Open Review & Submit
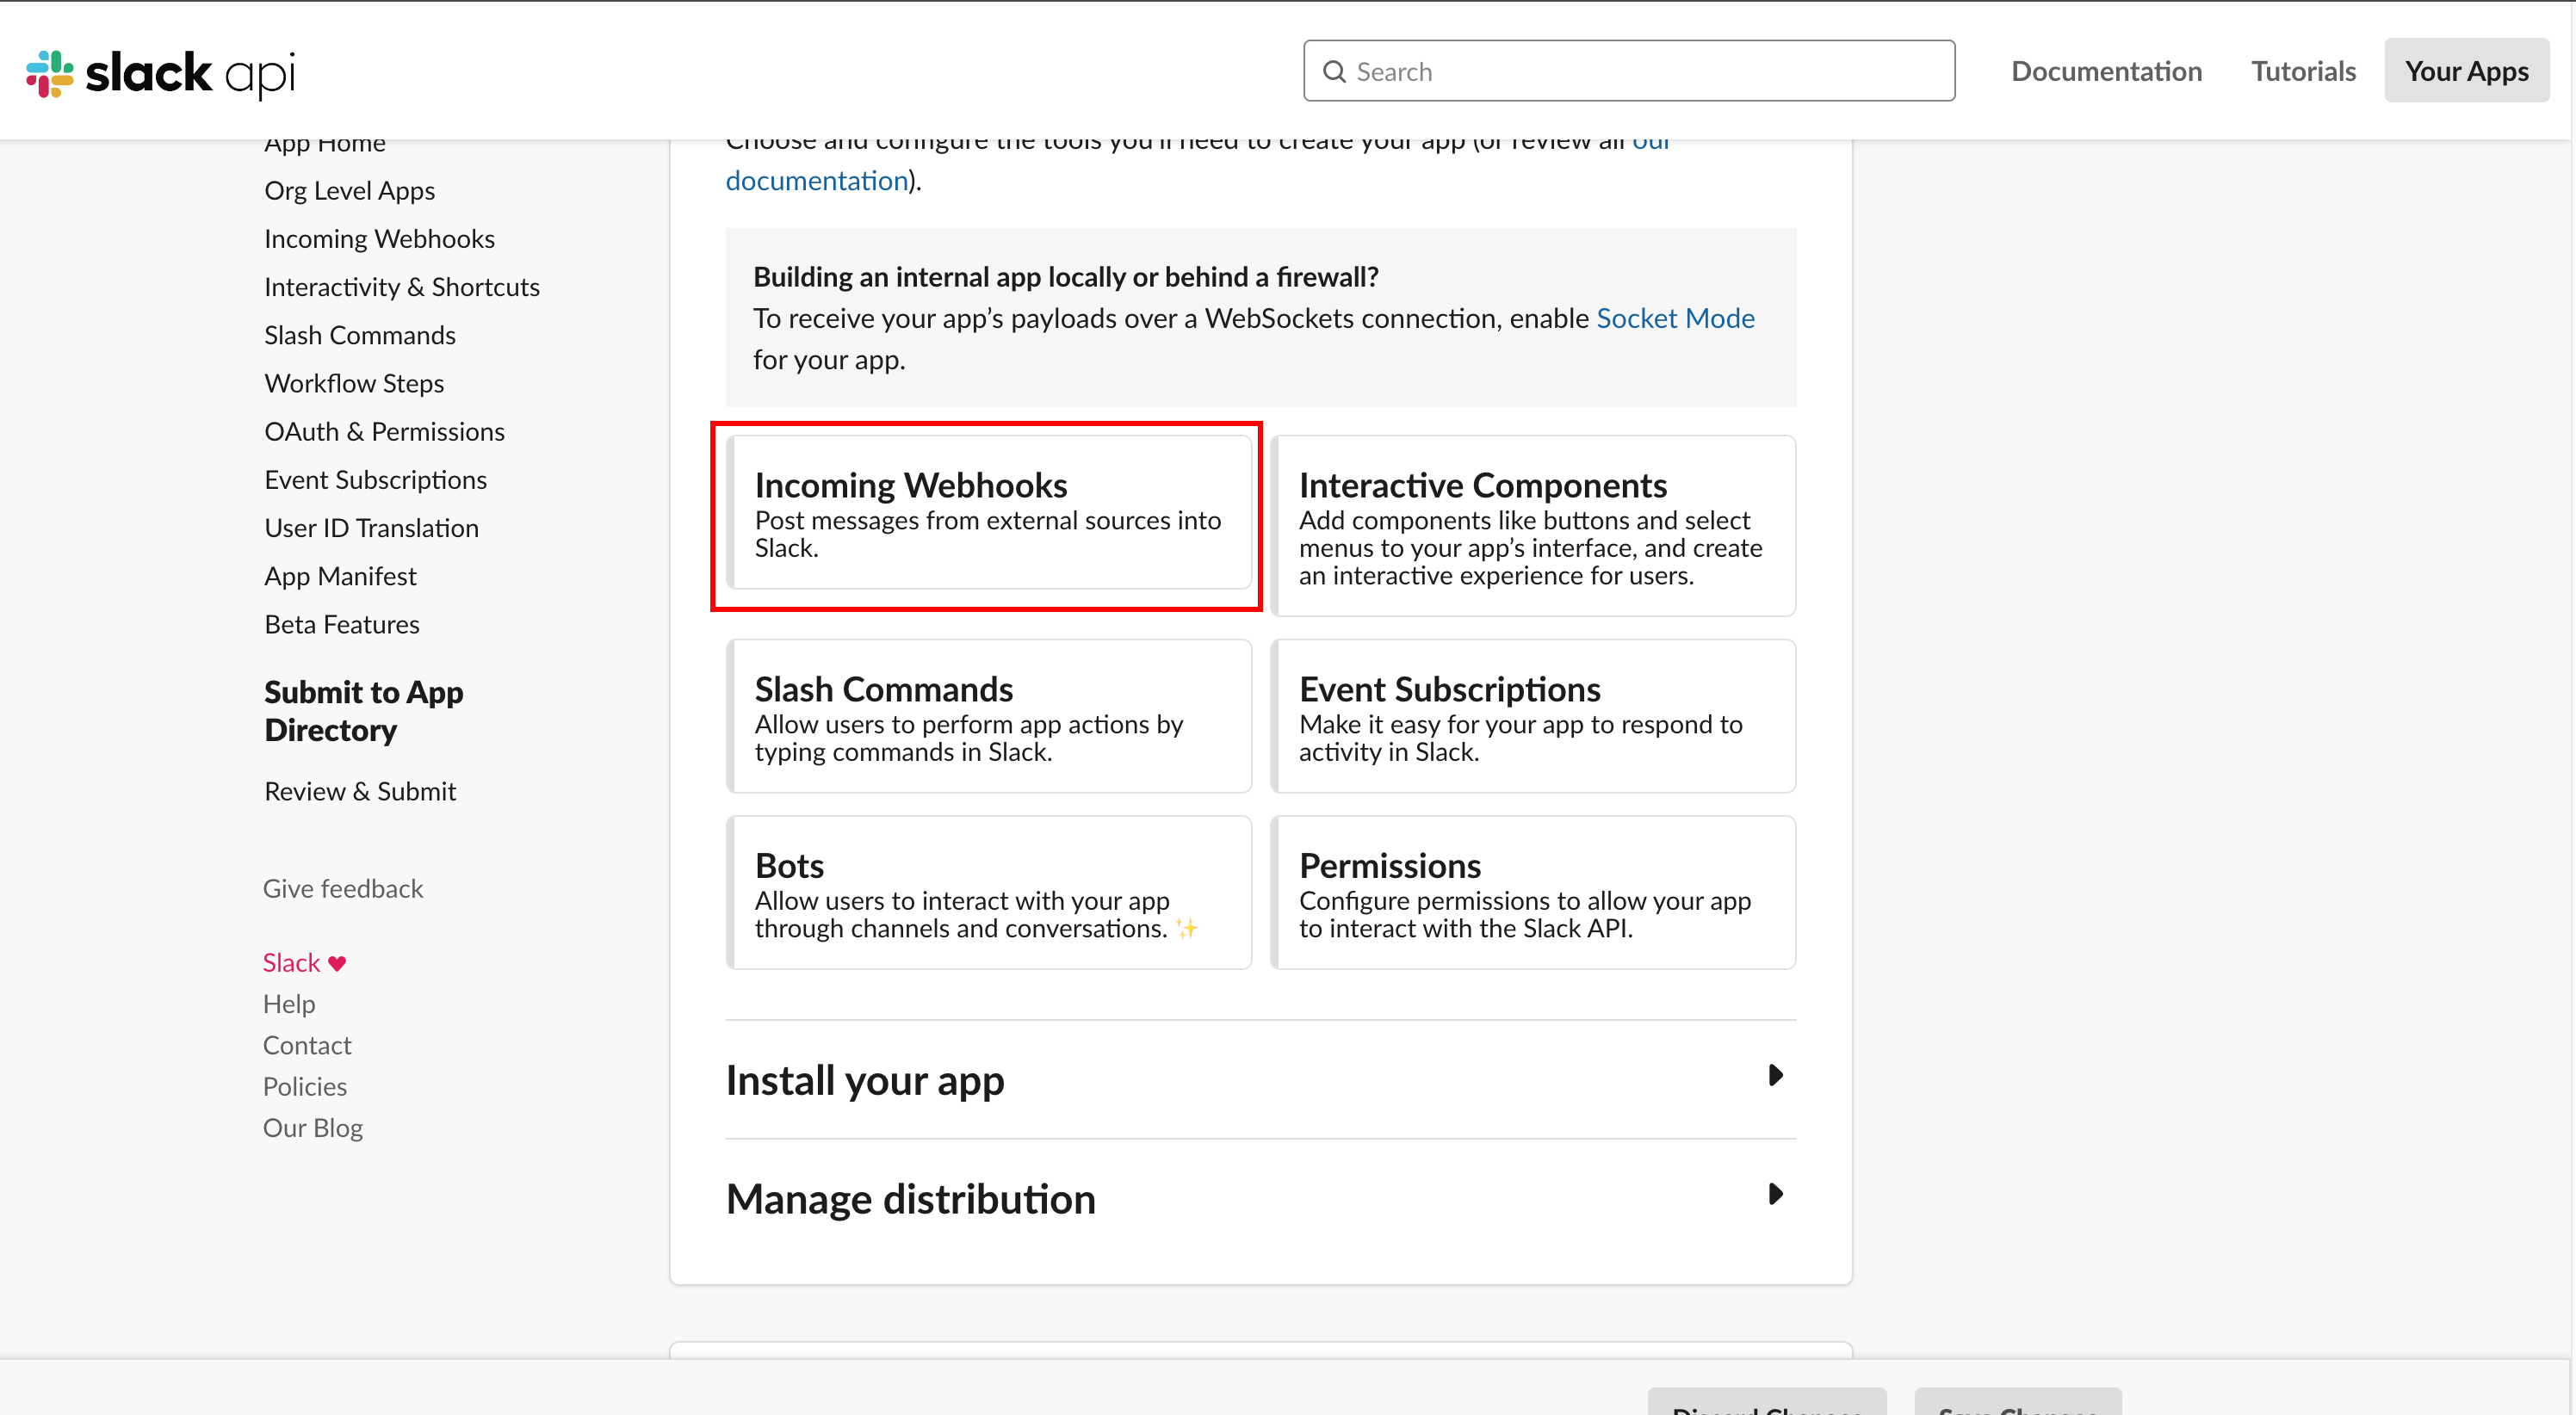This screenshot has width=2576, height=1415. point(360,791)
